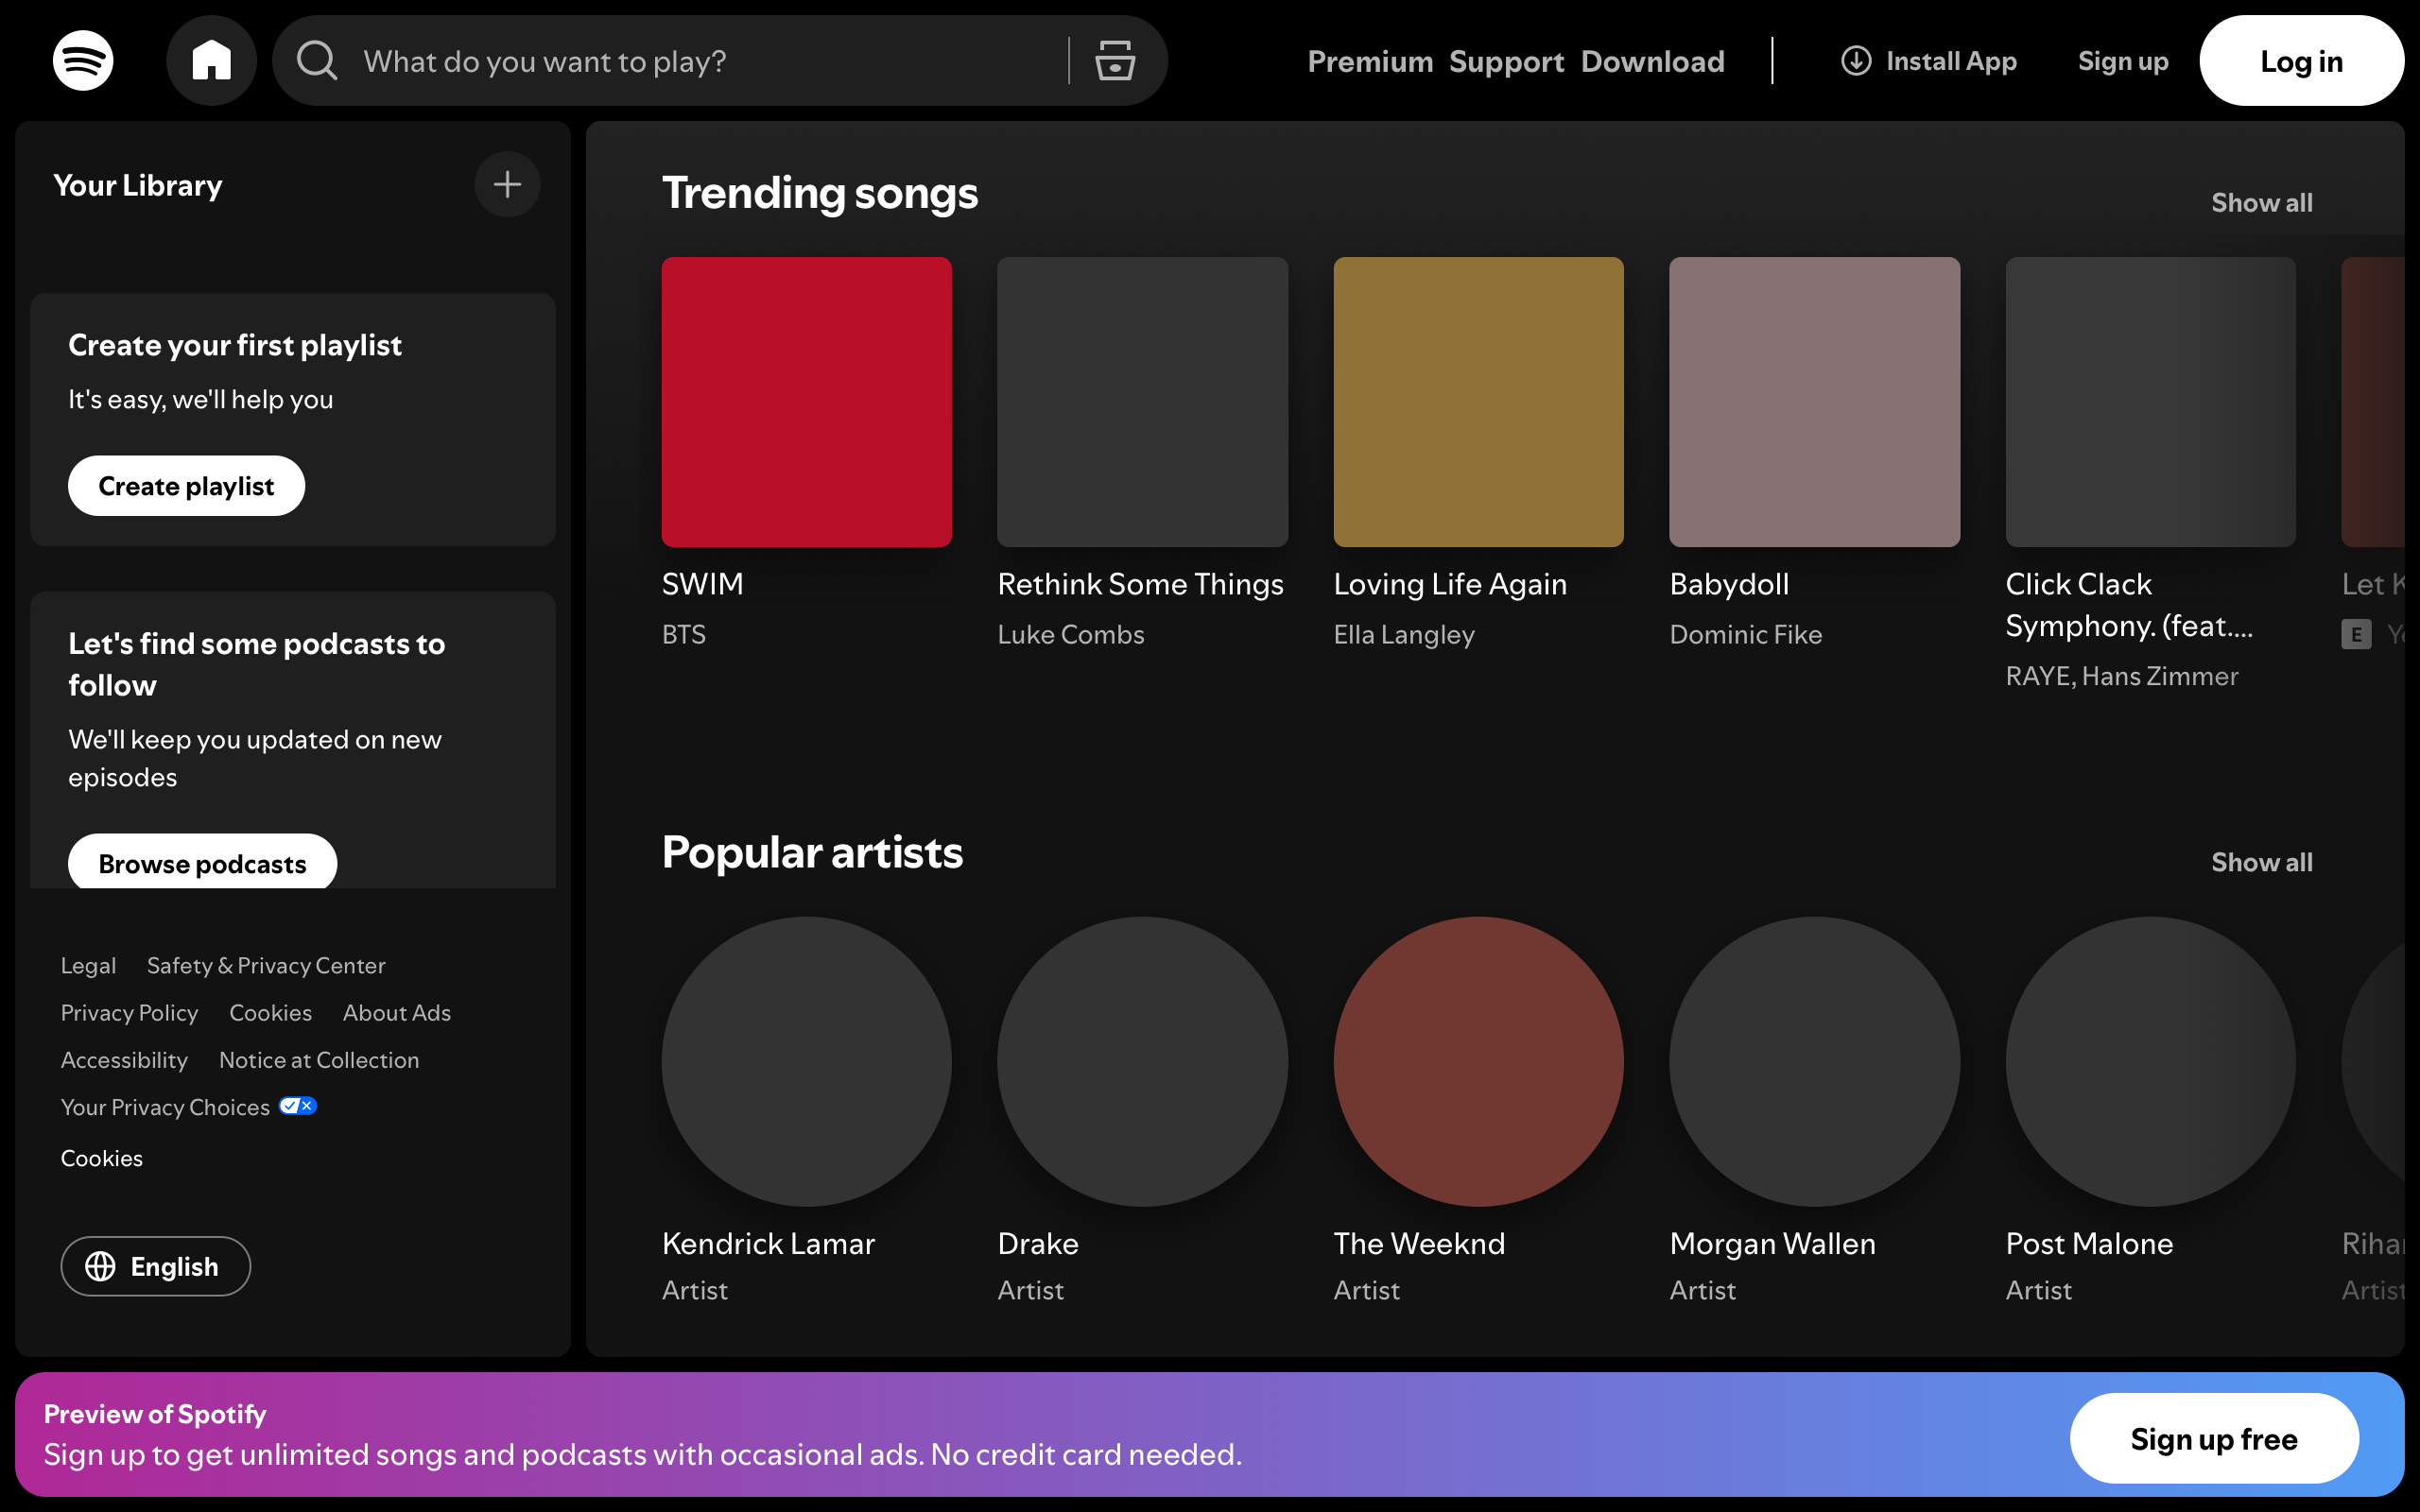Show all Trending songs

(2261, 202)
